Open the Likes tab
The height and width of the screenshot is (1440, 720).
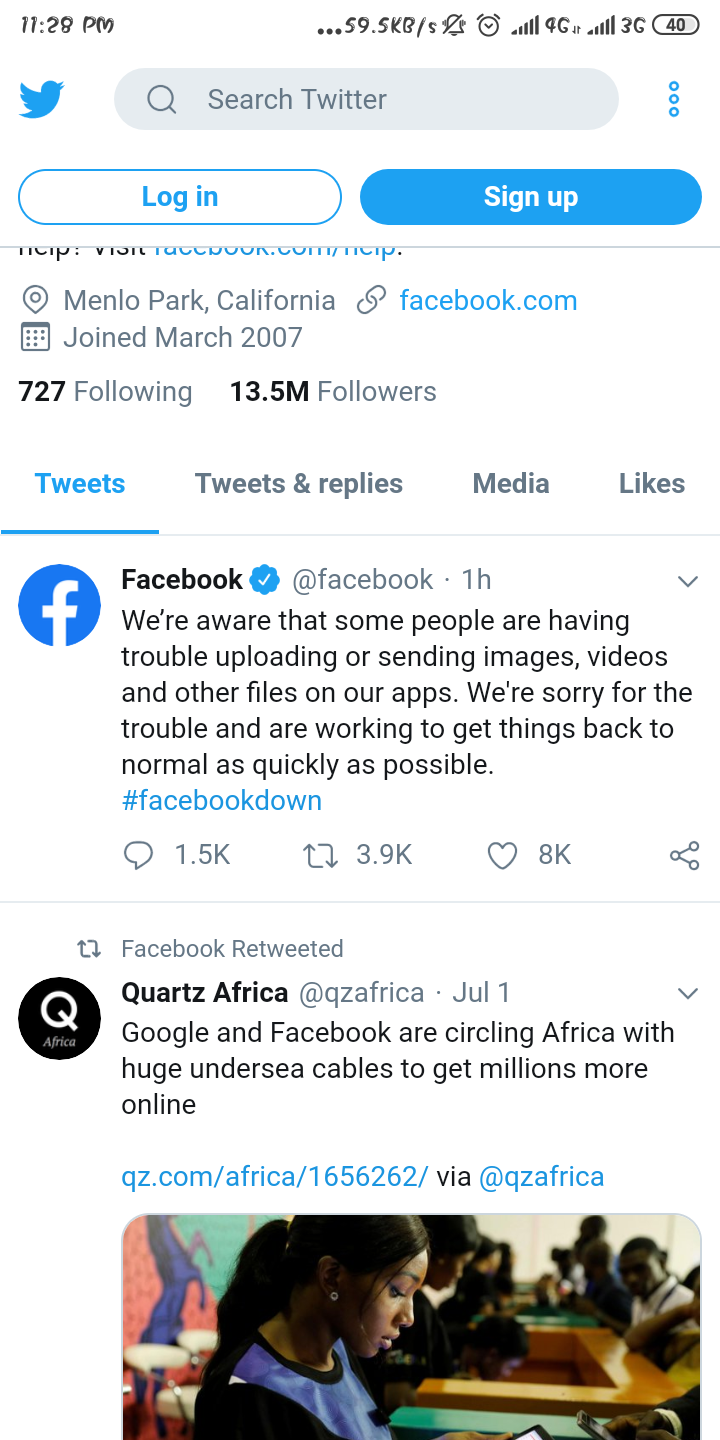tap(652, 484)
